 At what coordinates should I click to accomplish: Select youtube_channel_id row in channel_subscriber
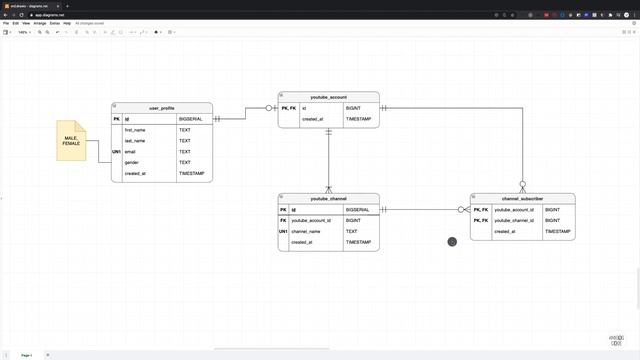coord(522,220)
